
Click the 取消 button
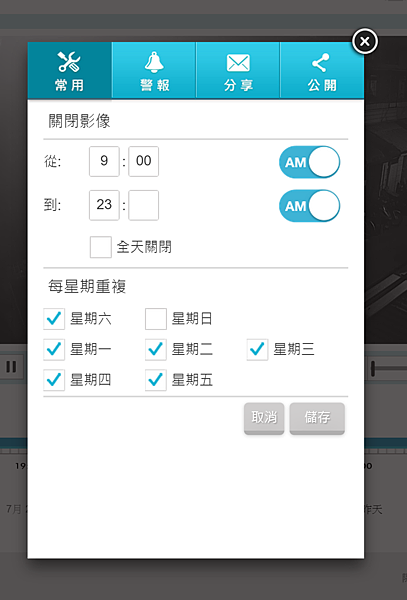tap(264, 418)
